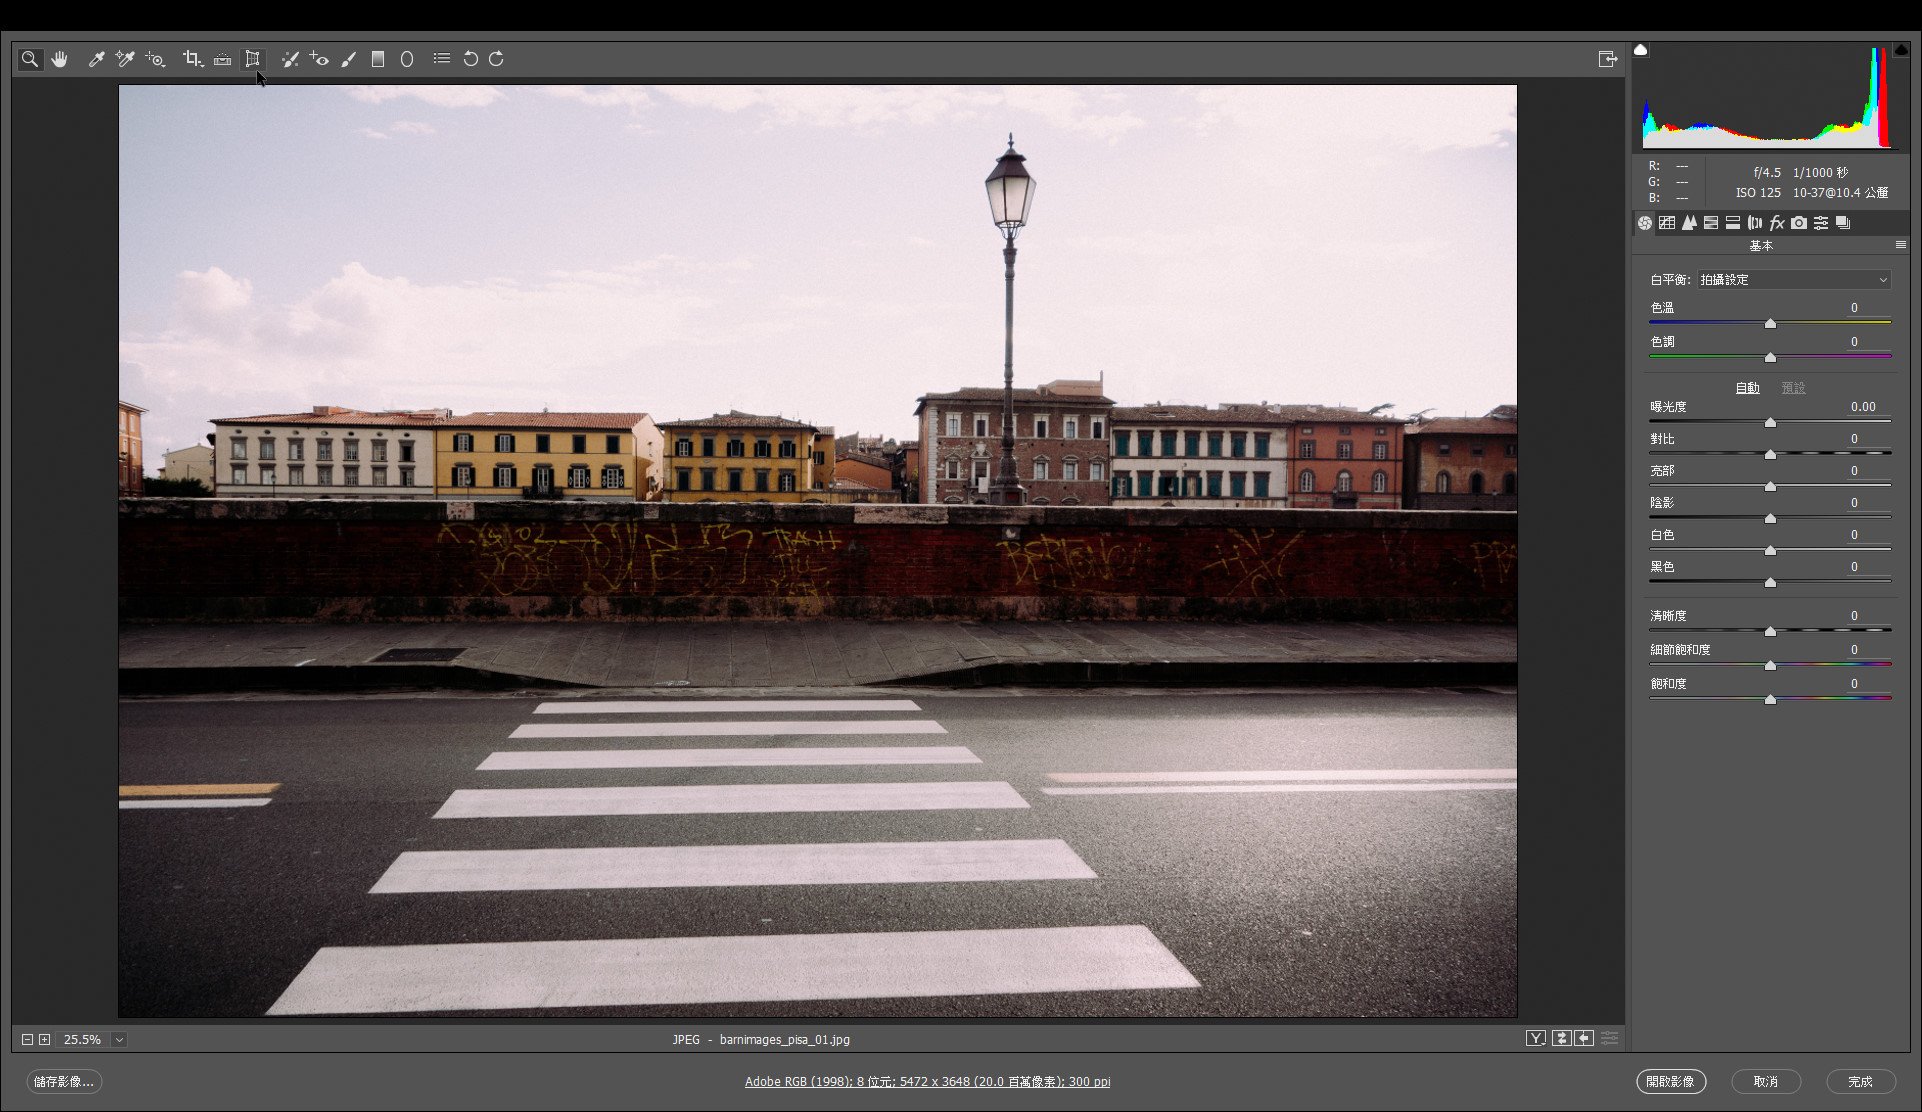Click the 取消 cancel button
The width and height of the screenshot is (1922, 1112).
1766,1082
